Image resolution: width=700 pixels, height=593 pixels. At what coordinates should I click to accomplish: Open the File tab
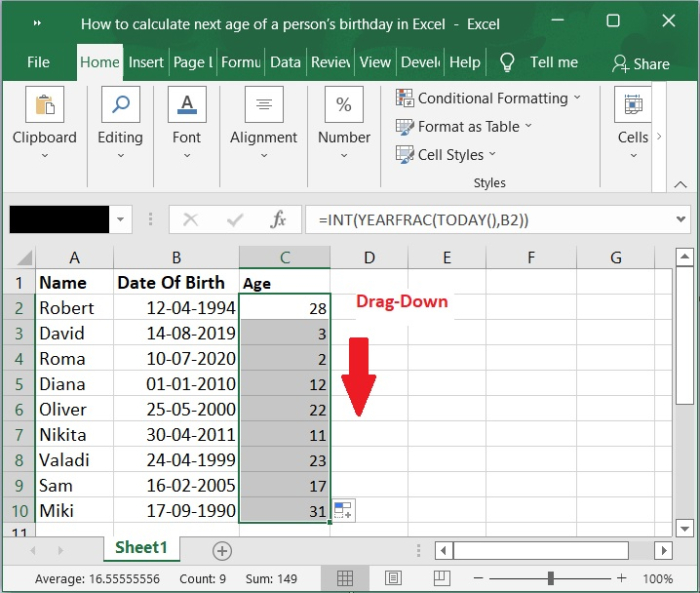38,62
